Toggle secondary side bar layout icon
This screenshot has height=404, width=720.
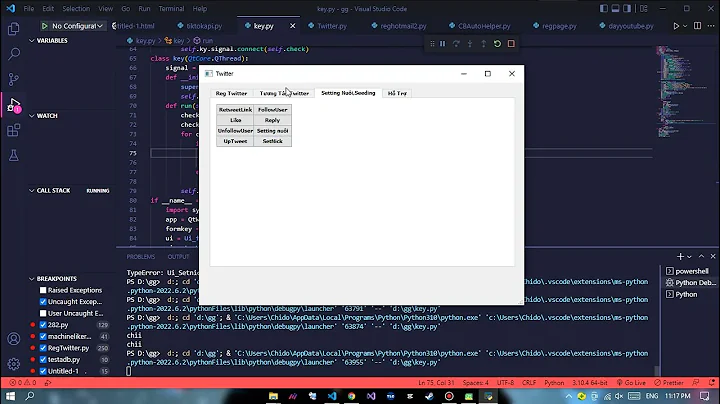click(x=627, y=9)
